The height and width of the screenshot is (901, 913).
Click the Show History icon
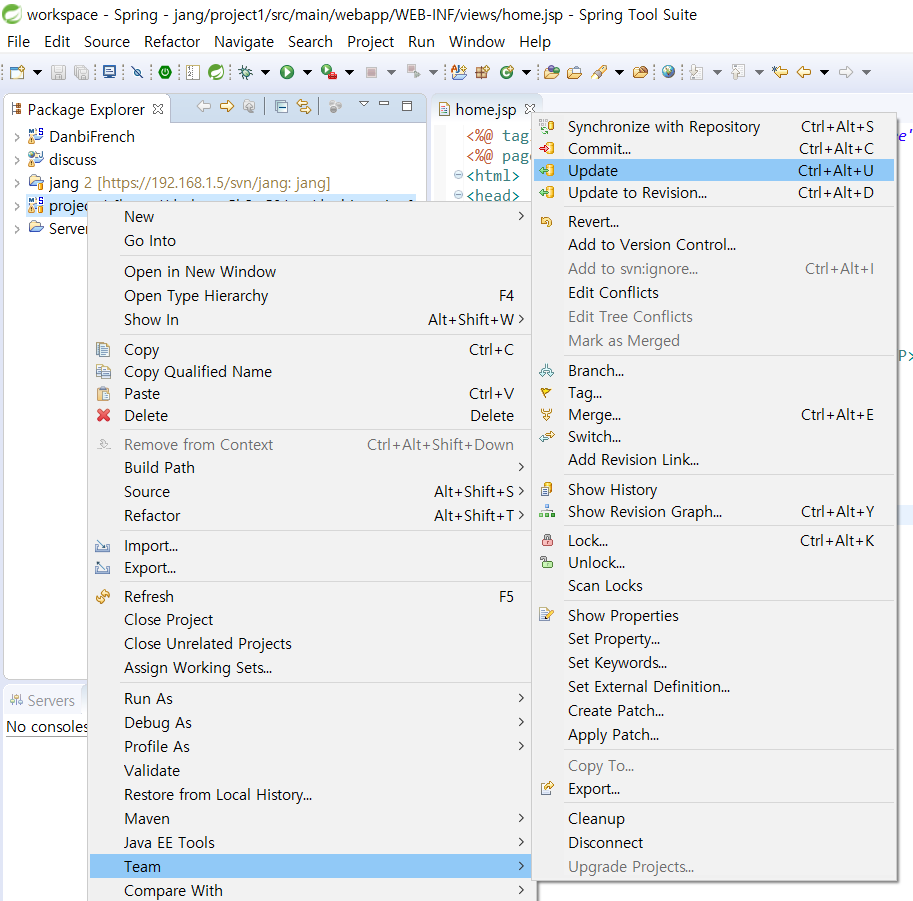(x=546, y=489)
